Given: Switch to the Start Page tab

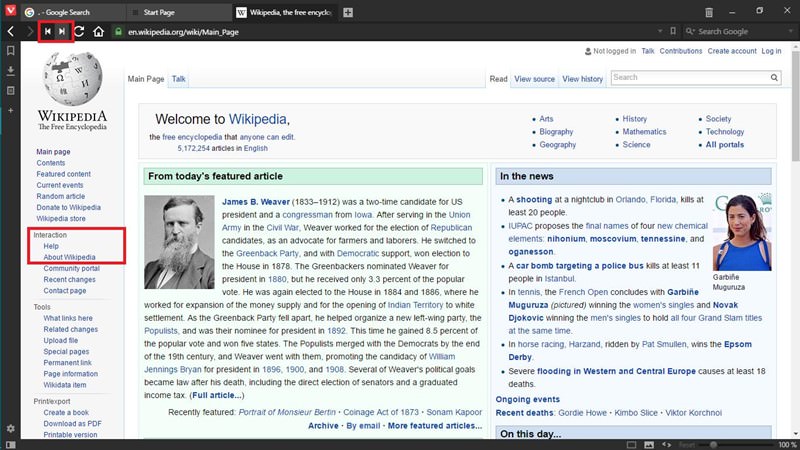Looking at the screenshot, I should (179, 12).
